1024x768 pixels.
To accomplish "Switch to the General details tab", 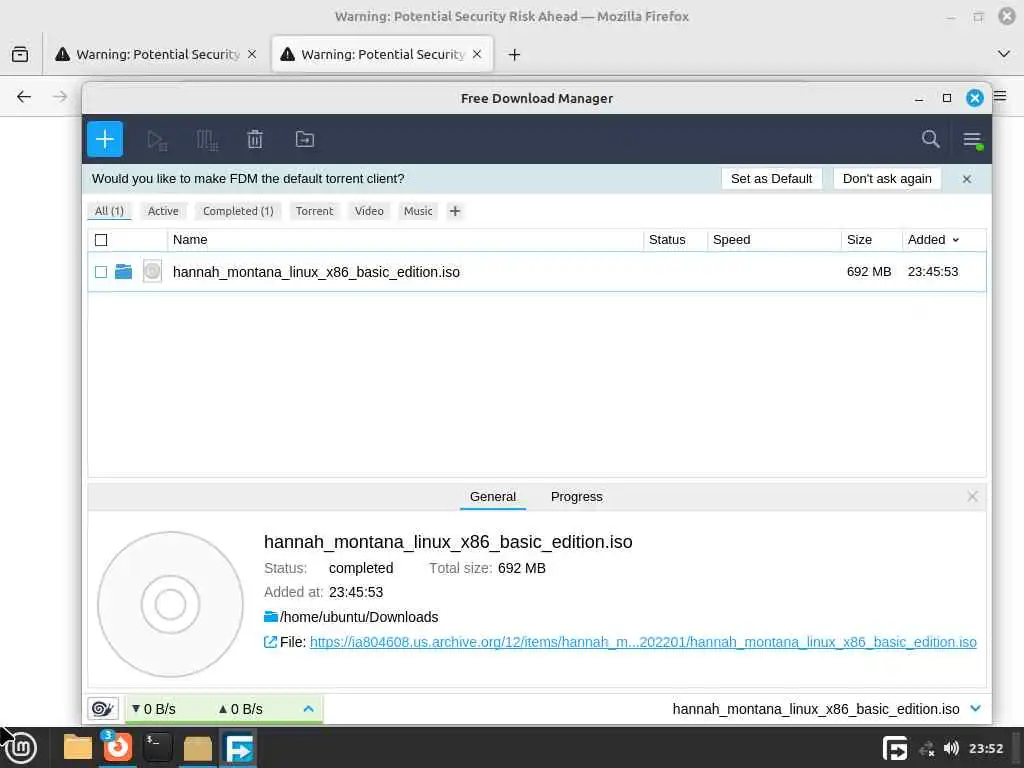I will 492,497.
